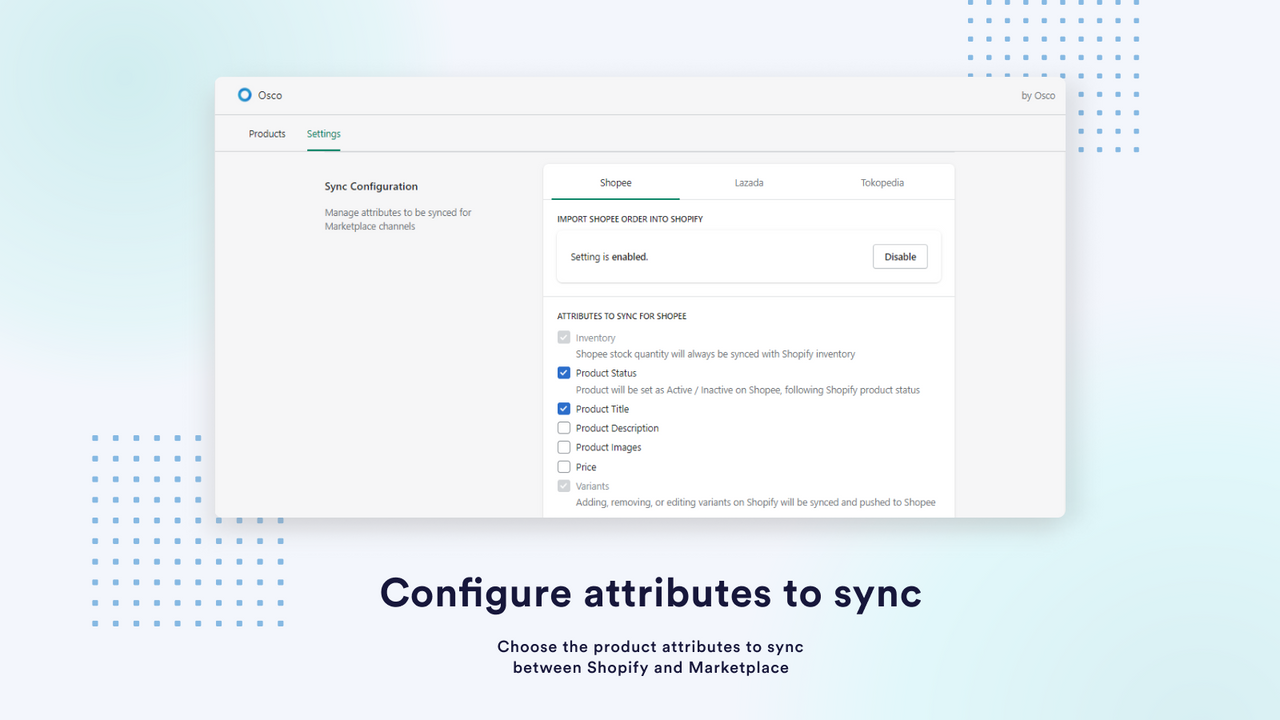Click 'Shopee stock quantity will always be synced' text
The image size is (1280, 720).
pyautogui.click(x=715, y=354)
